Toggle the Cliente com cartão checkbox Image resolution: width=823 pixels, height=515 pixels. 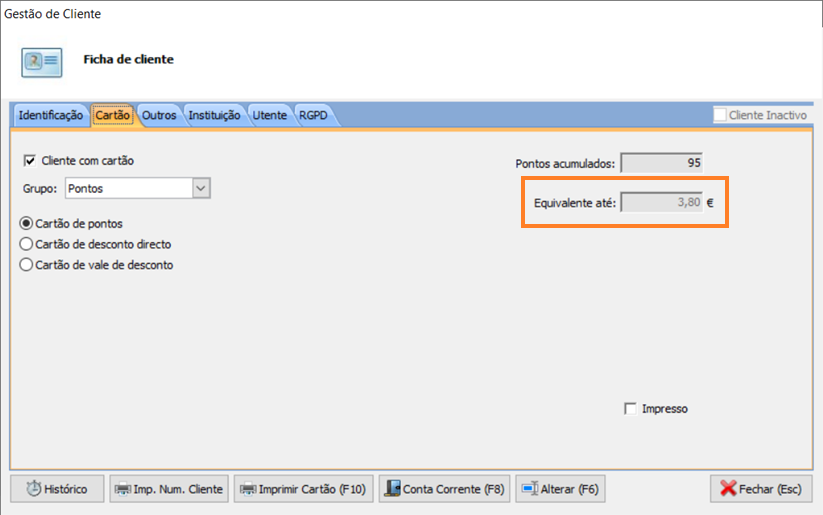coord(29,160)
